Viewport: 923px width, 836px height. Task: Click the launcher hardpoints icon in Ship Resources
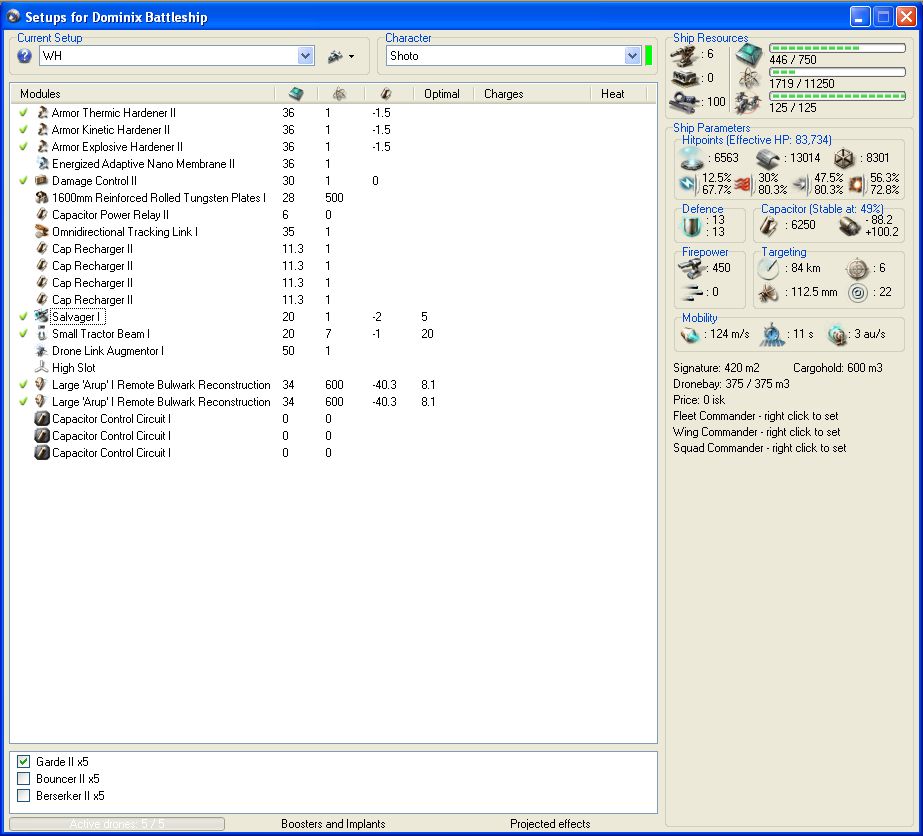[685, 78]
